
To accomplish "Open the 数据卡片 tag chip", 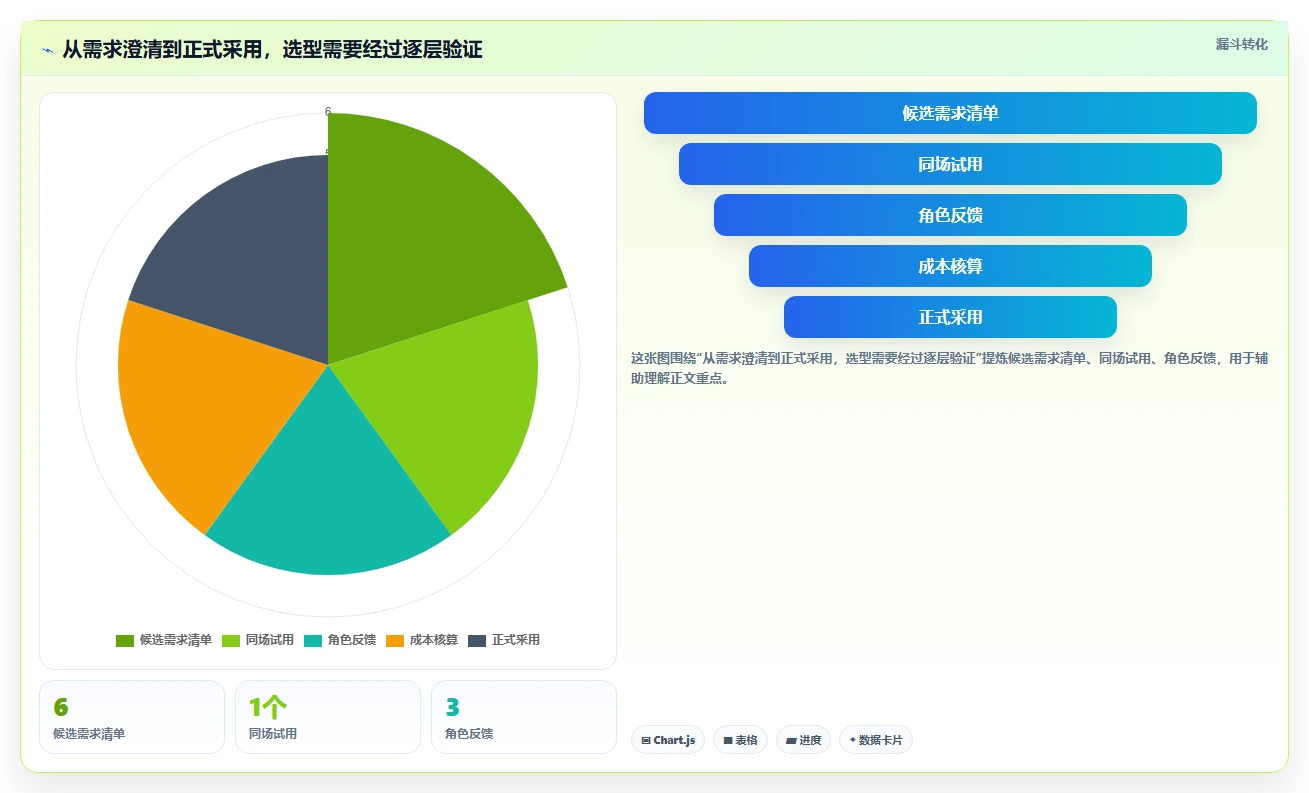I will (876, 740).
